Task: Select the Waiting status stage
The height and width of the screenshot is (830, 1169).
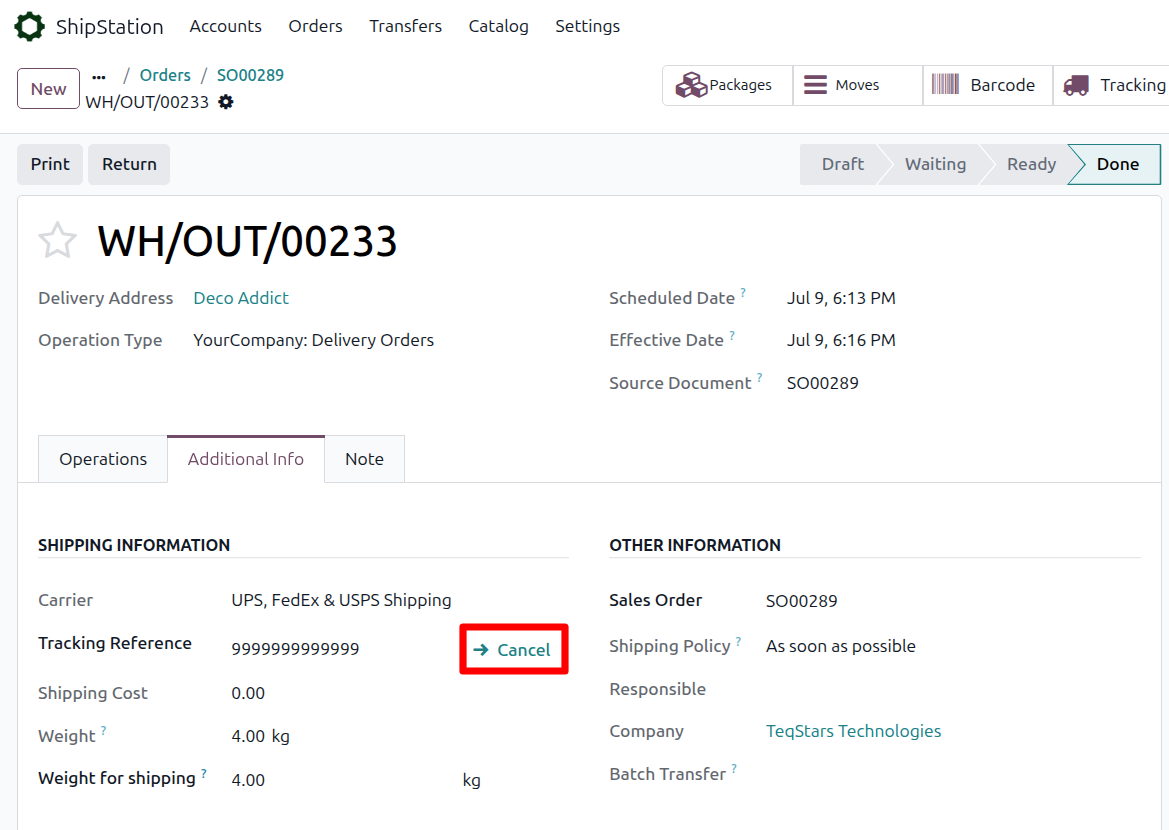Action: 935,164
